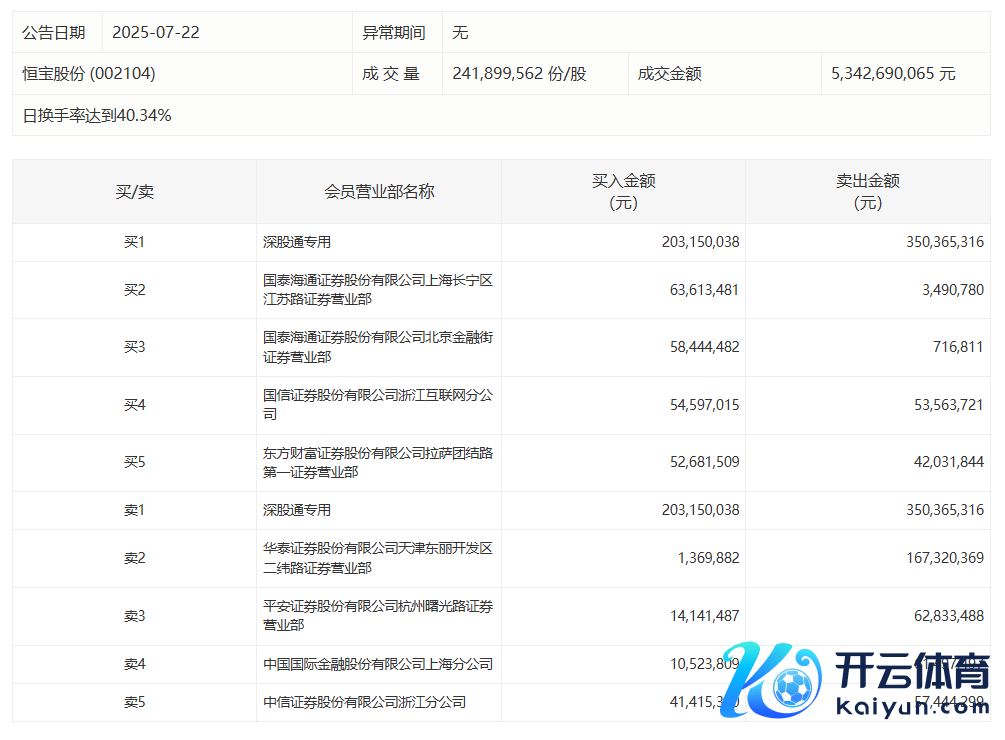Select 华泰证券 天津东丽开发区 brokerage entry
Image resolution: width=1005 pixels, height=740 pixels.
(x=377, y=558)
